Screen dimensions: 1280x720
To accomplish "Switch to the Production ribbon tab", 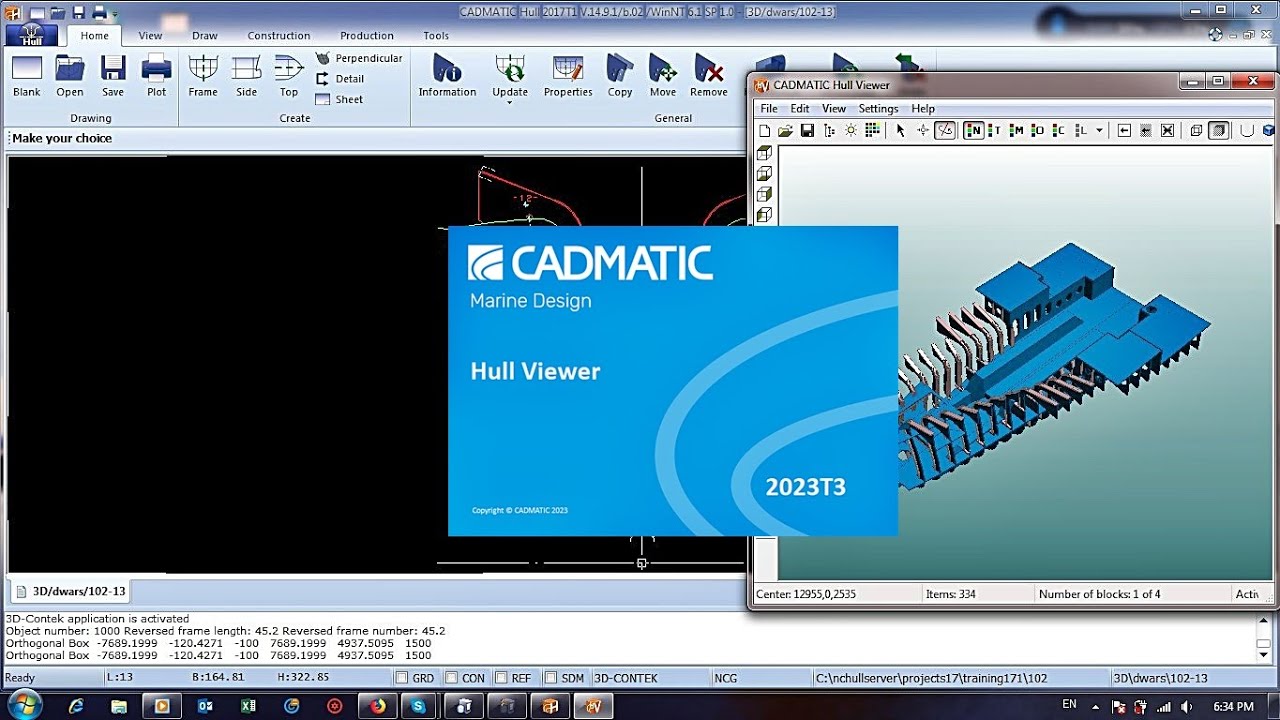I will point(367,36).
